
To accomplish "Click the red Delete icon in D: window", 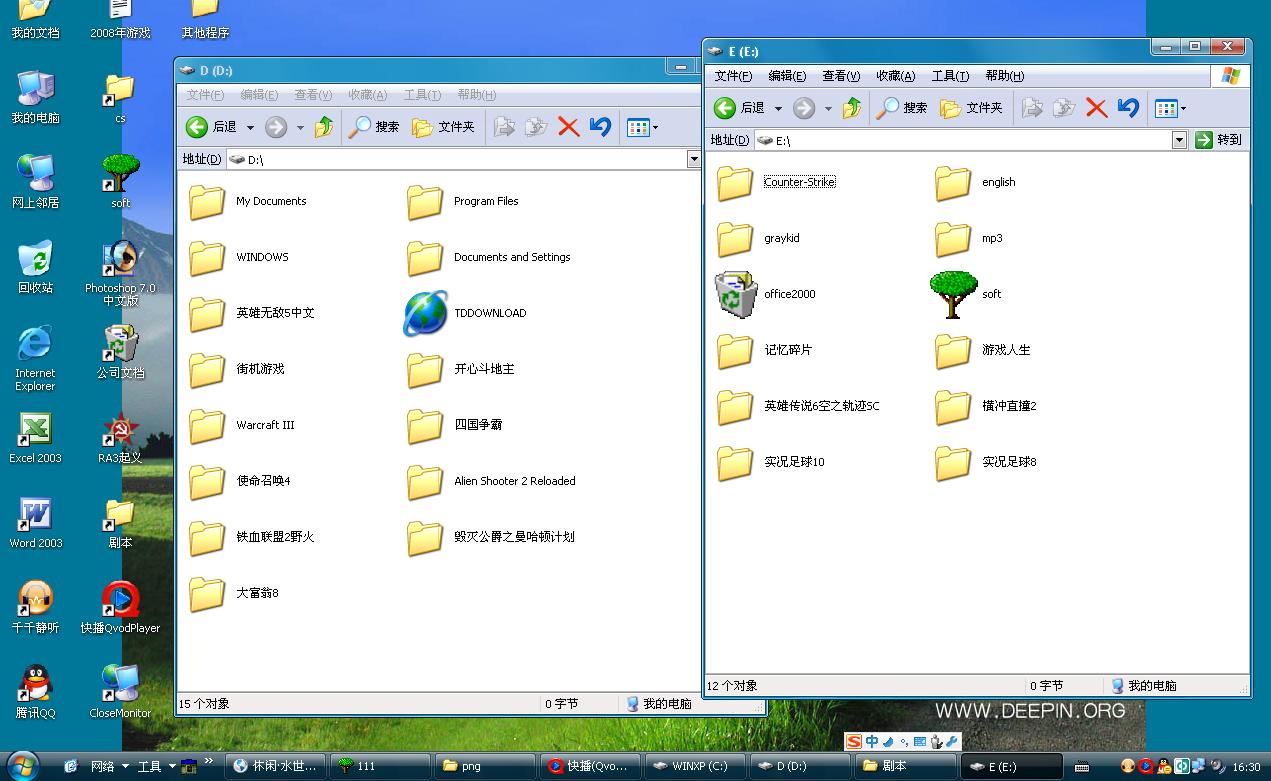I will (568, 127).
